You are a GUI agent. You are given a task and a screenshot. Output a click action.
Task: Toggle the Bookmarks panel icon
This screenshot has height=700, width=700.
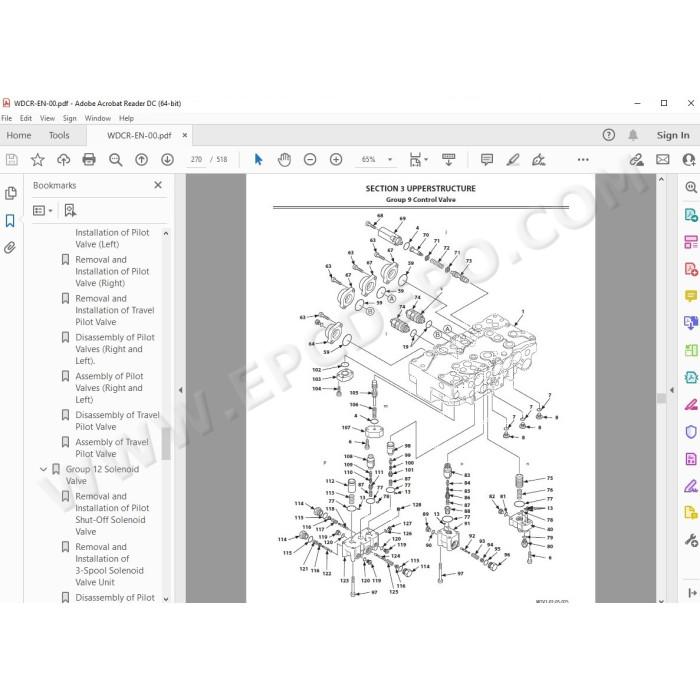10,221
